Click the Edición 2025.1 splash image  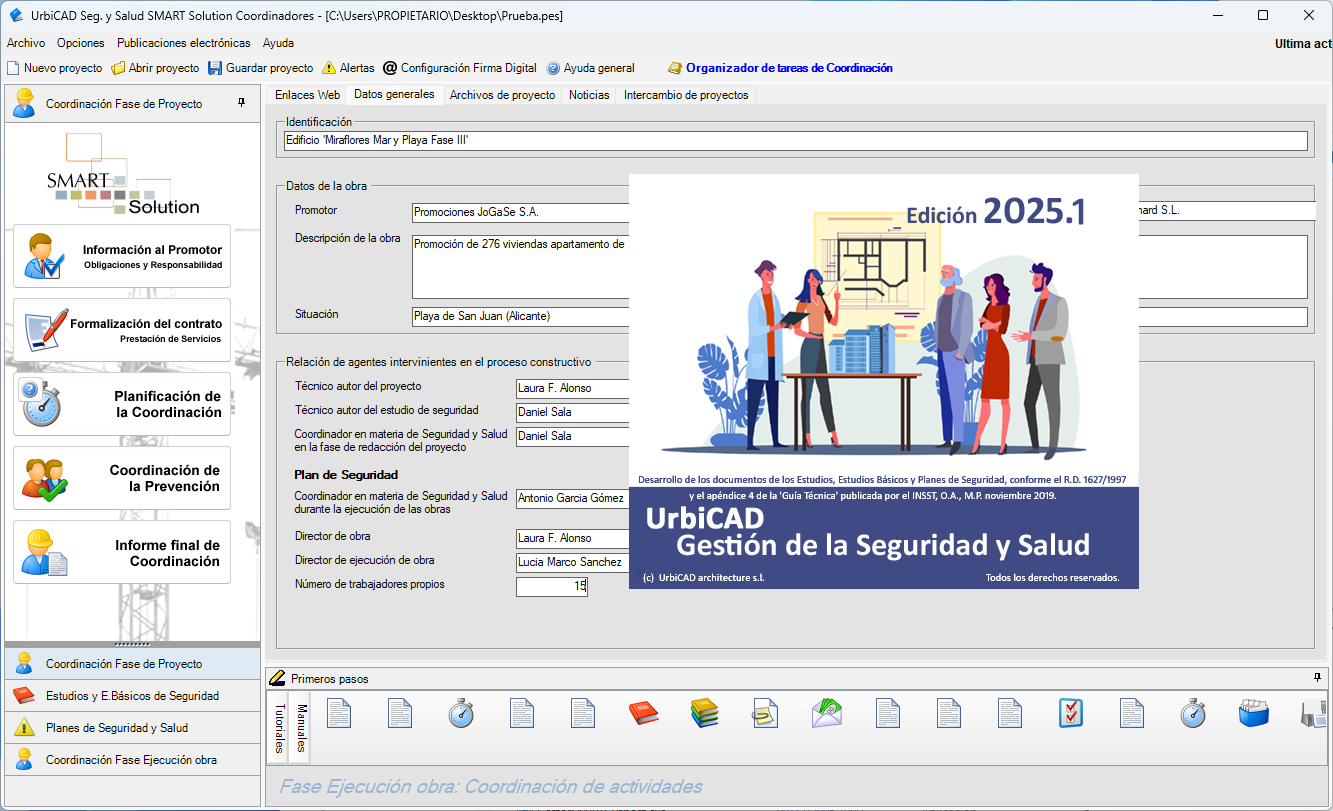point(883,381)
